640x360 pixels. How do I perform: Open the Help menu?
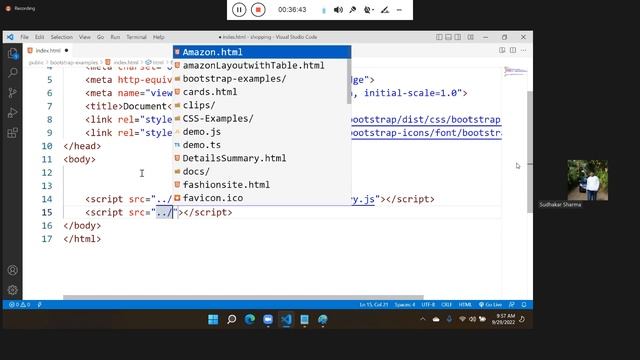click(159, 37)
